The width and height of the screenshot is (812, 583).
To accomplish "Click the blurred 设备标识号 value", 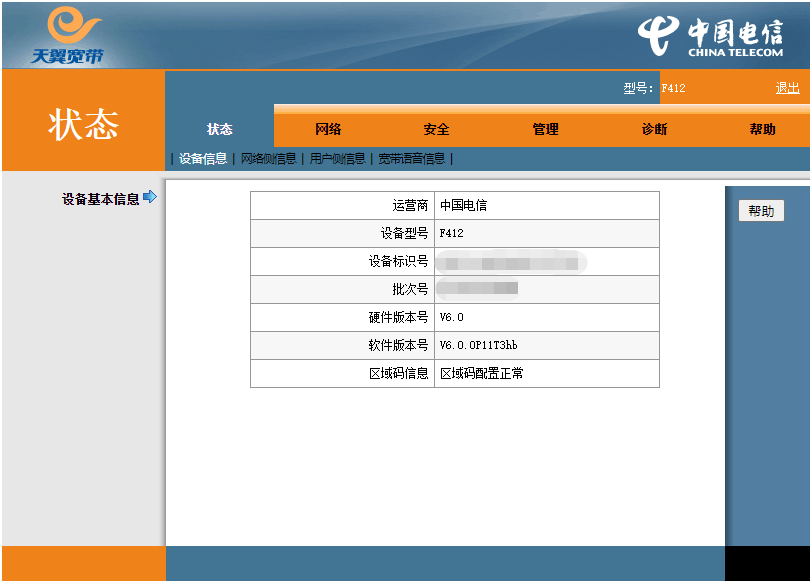I will pyautogui.click(x=511, y=263).
